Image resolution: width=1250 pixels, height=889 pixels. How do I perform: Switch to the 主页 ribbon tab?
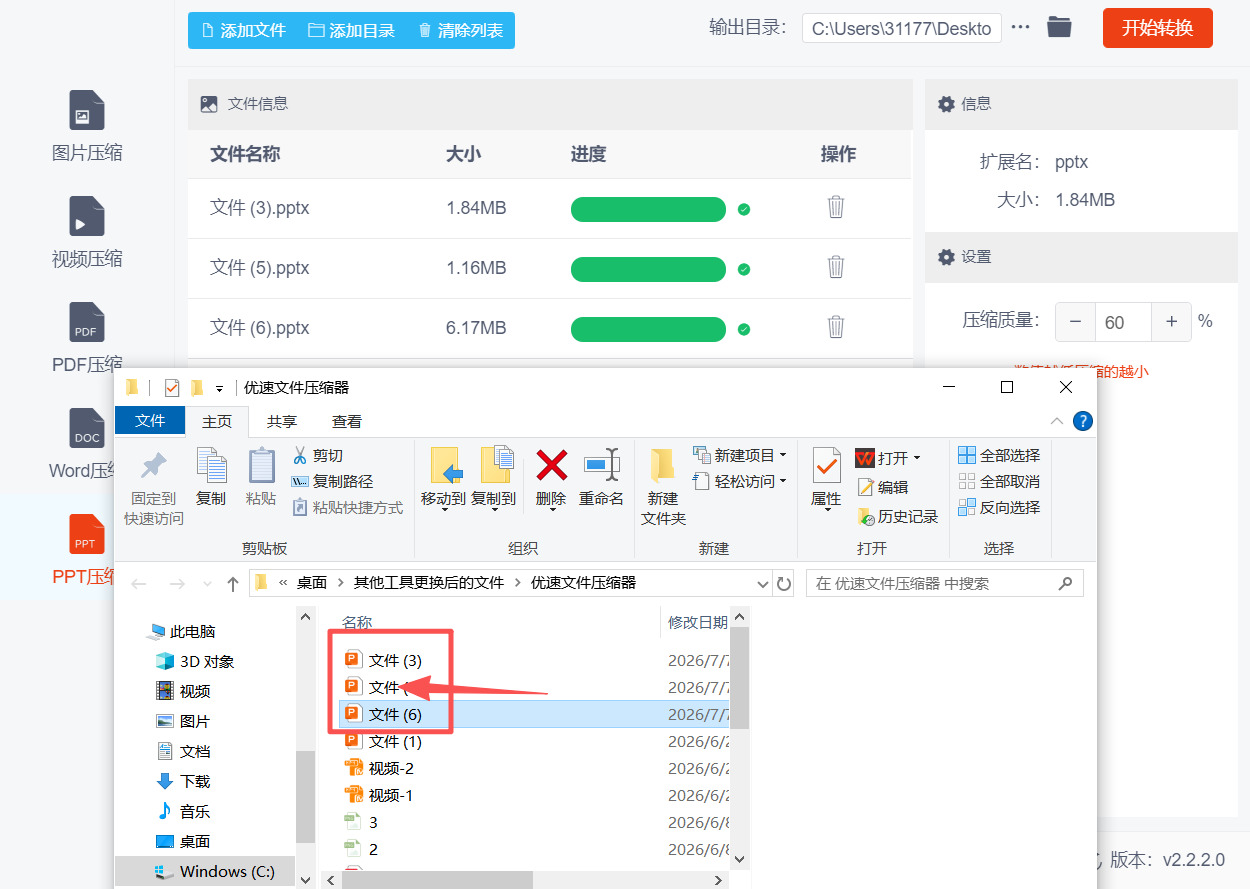point(217,422)
